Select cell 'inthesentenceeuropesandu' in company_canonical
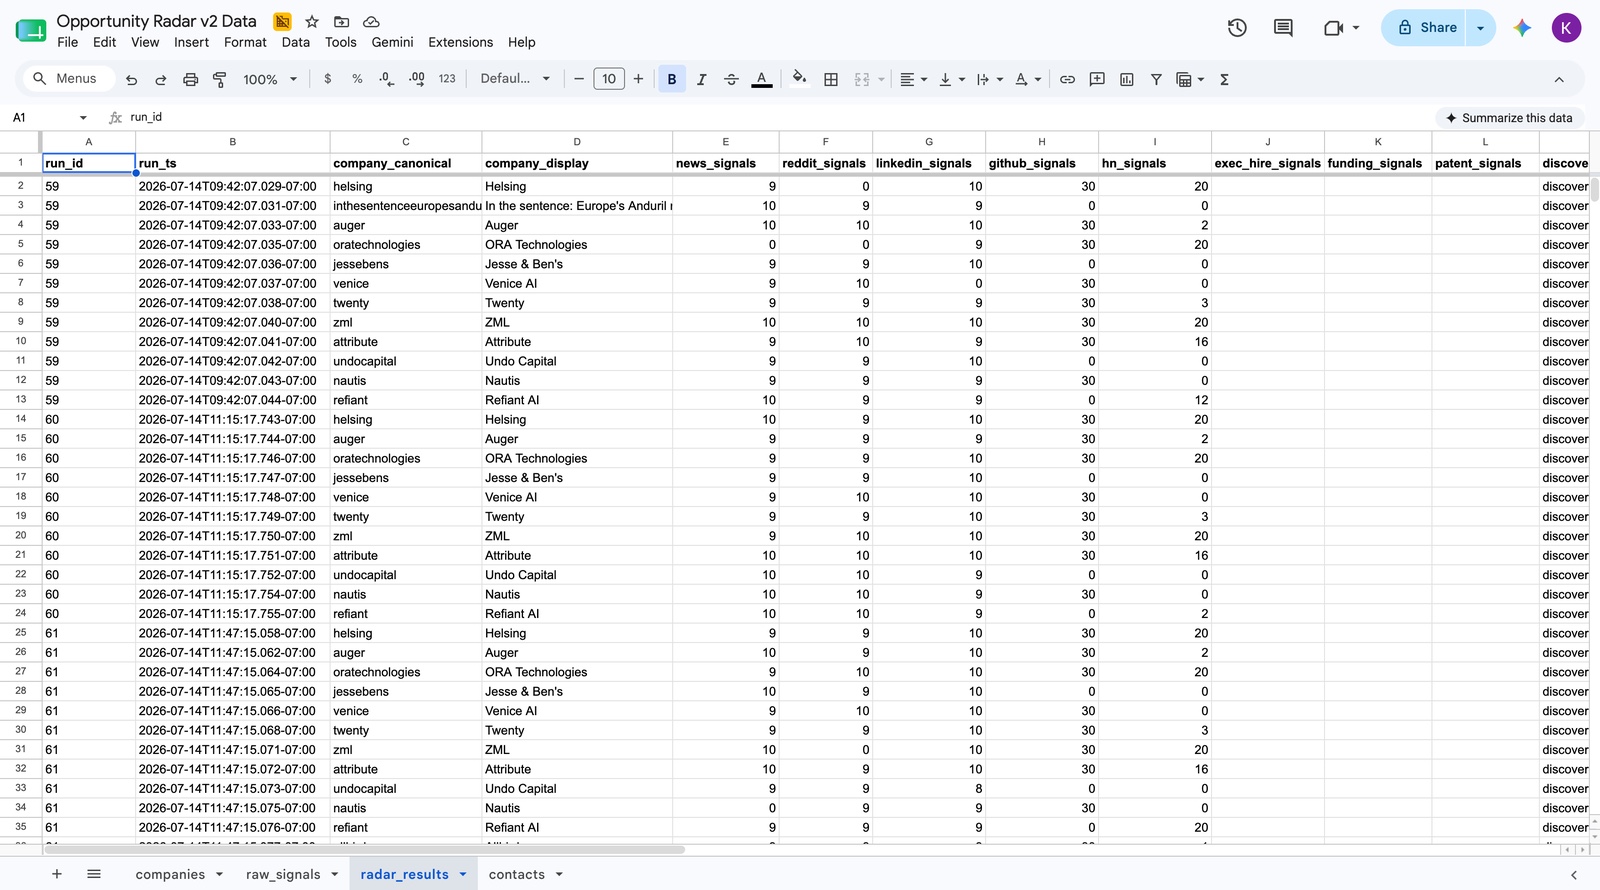The image size is (1600, 890). point(406,206)
